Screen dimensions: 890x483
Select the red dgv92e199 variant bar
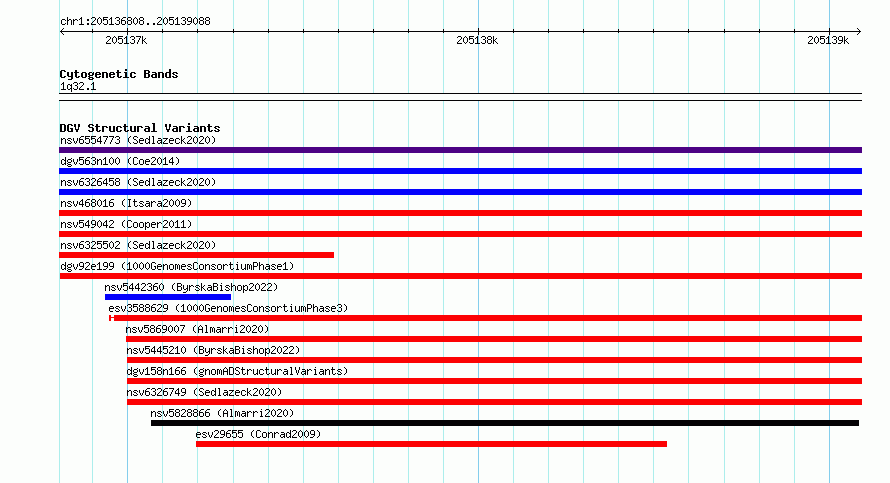point(460,276)
